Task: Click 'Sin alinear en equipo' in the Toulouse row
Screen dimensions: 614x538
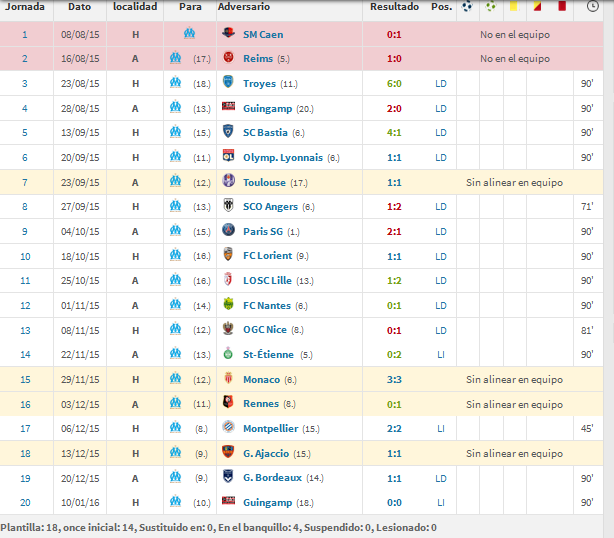Action: [514, 182]
